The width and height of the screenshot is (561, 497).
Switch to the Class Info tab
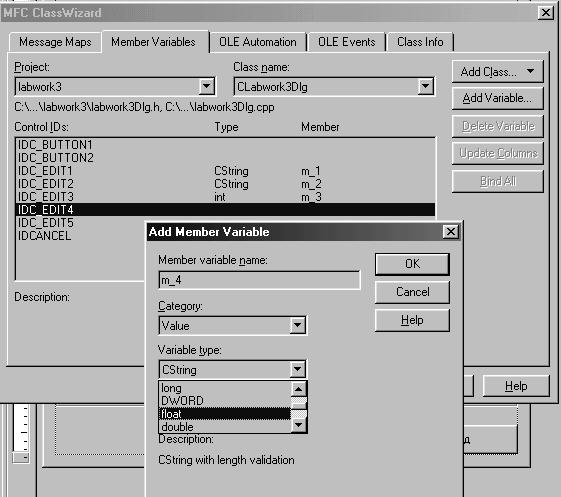pos(420,42)
